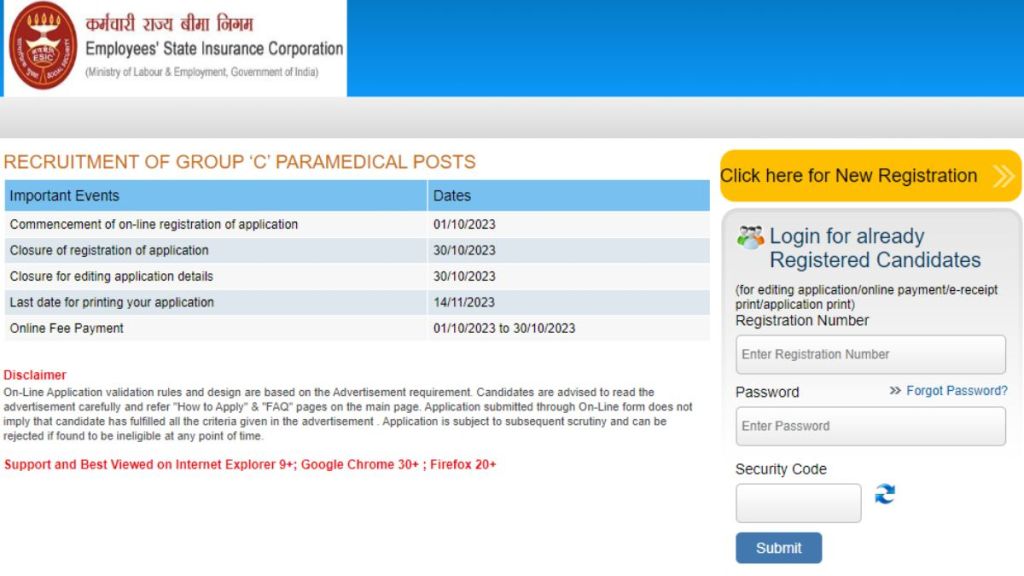Focus the Security Code input box
The image size is (1024, 576).
[x=798, y=503]
